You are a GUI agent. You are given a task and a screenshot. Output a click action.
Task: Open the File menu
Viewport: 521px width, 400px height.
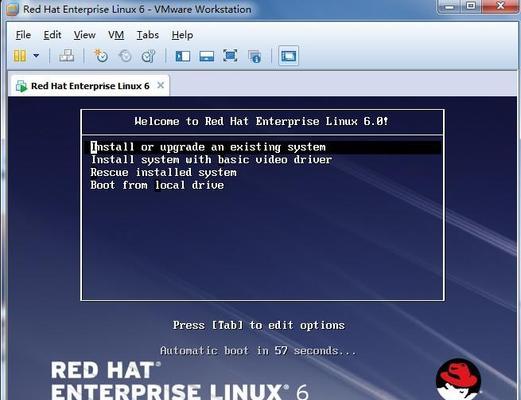[x=23, y=35]
